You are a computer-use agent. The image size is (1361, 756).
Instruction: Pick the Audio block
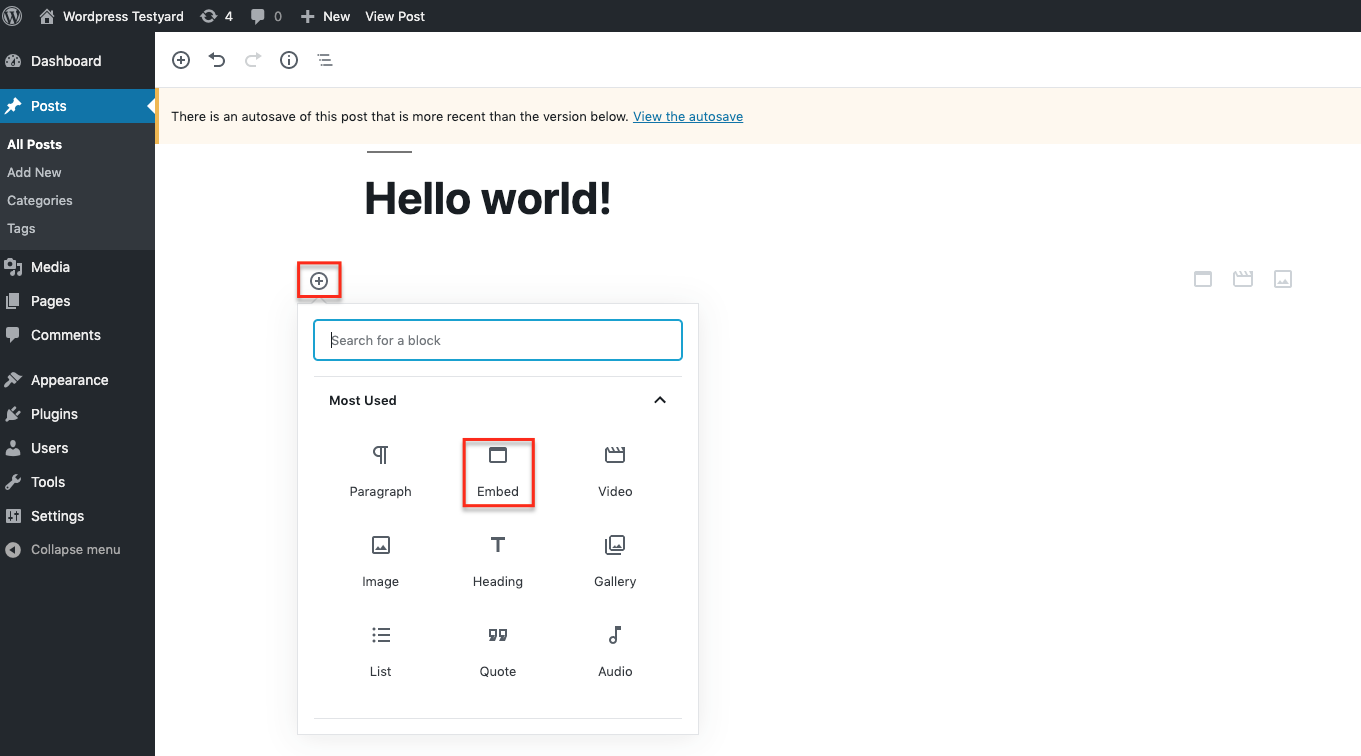point(615,651)
